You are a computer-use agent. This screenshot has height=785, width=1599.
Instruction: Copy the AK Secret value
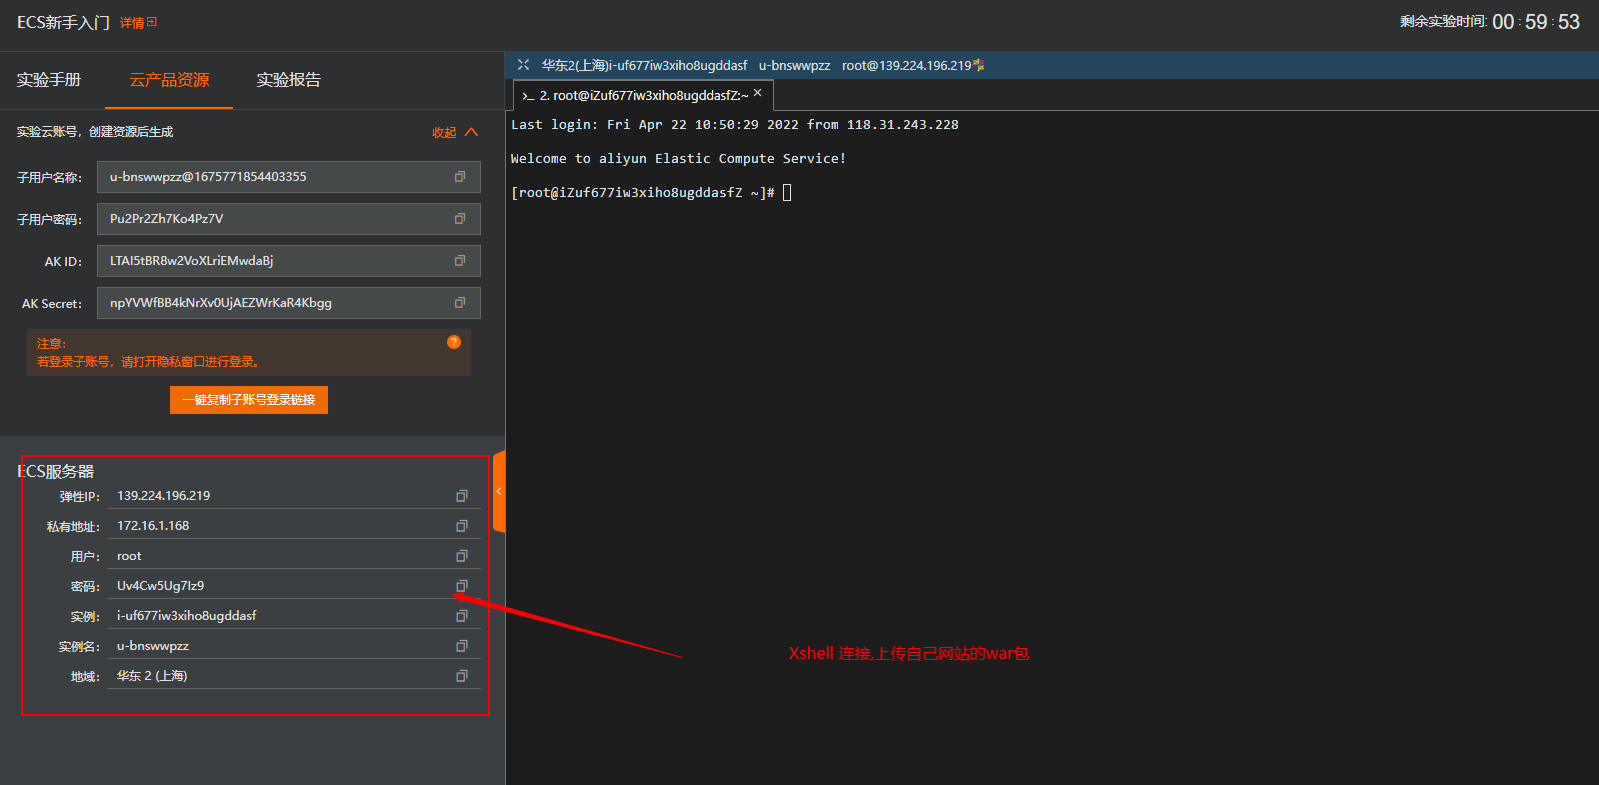(460, 303)
